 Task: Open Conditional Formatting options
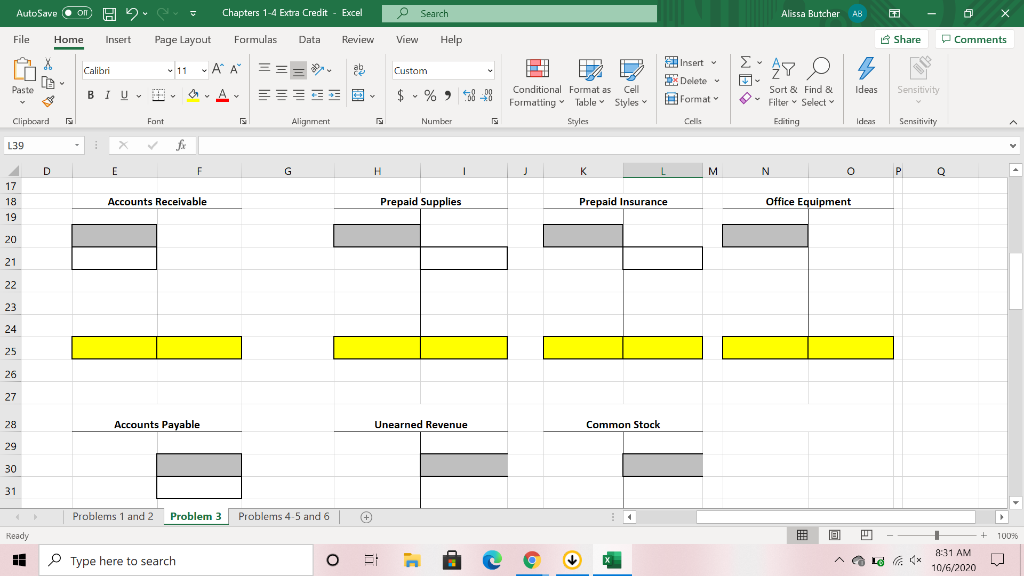pos(536,85)
